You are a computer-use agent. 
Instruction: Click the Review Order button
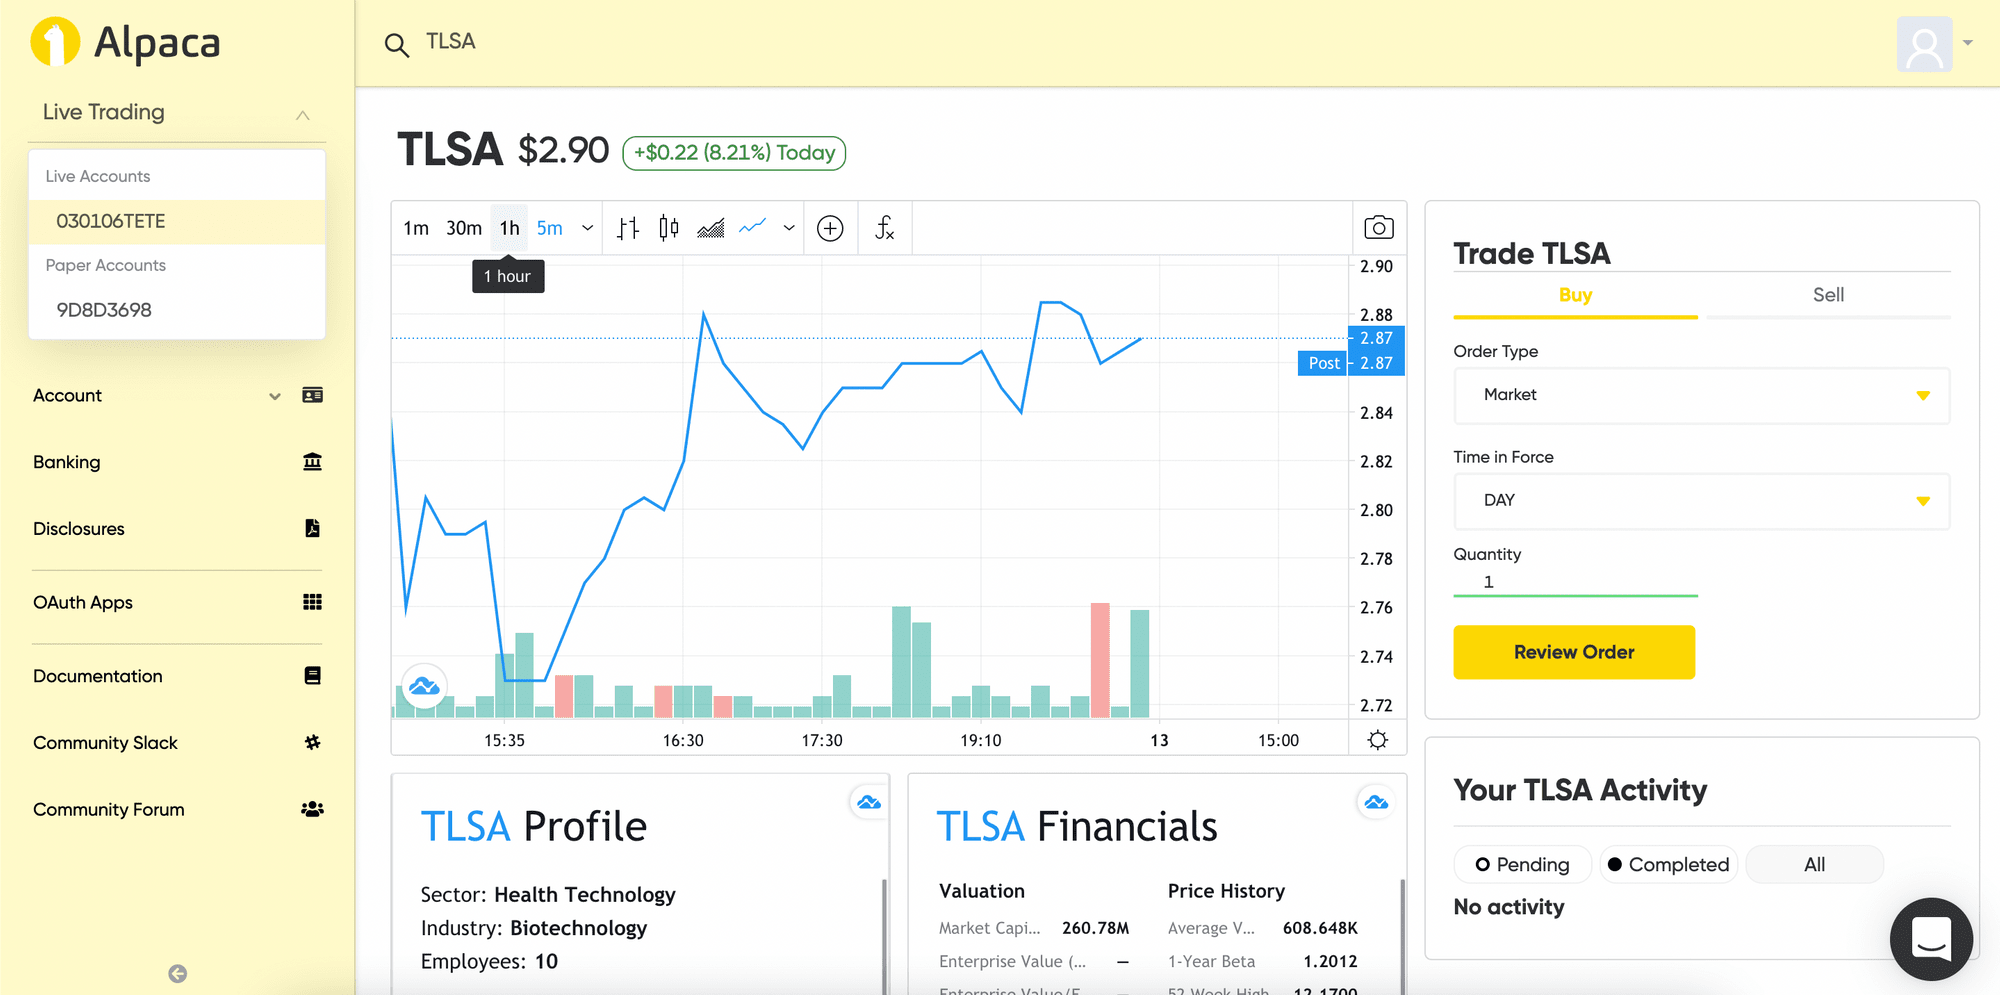tap(1574, 652)
